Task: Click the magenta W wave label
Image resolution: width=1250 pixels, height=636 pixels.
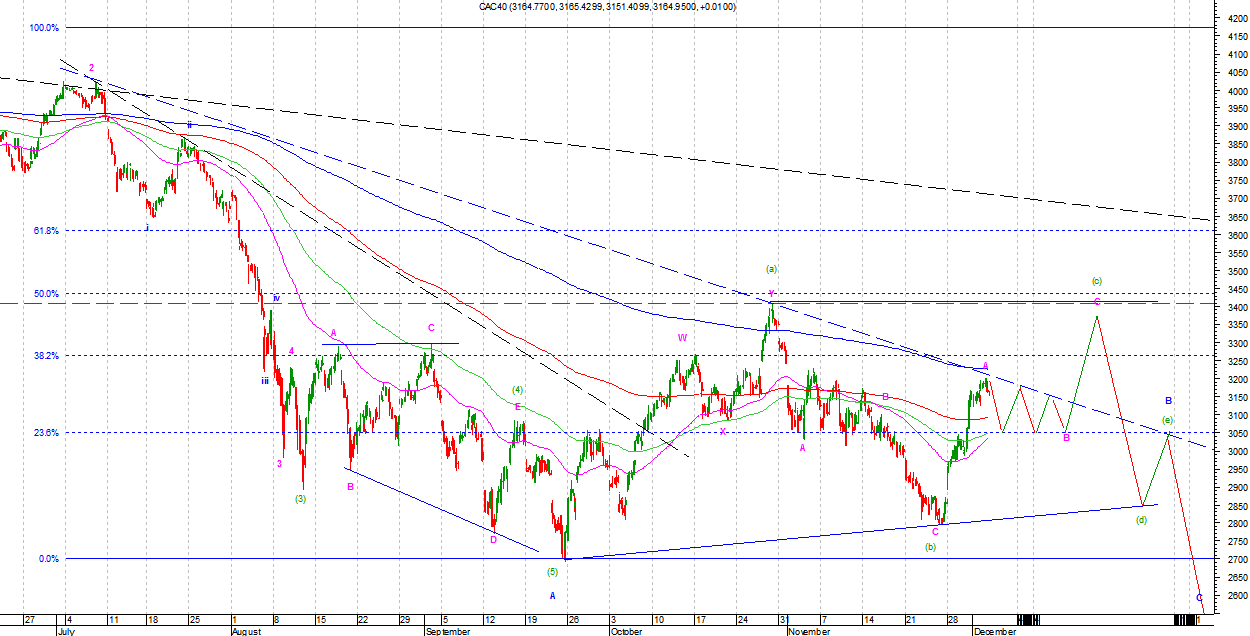Action: 682,337
